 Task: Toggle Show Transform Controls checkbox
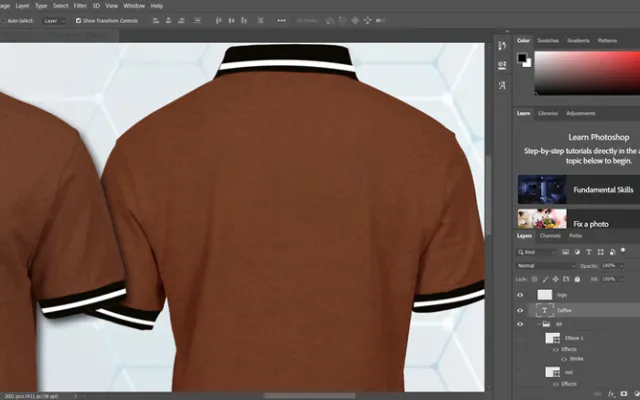[x=79, y=20]
